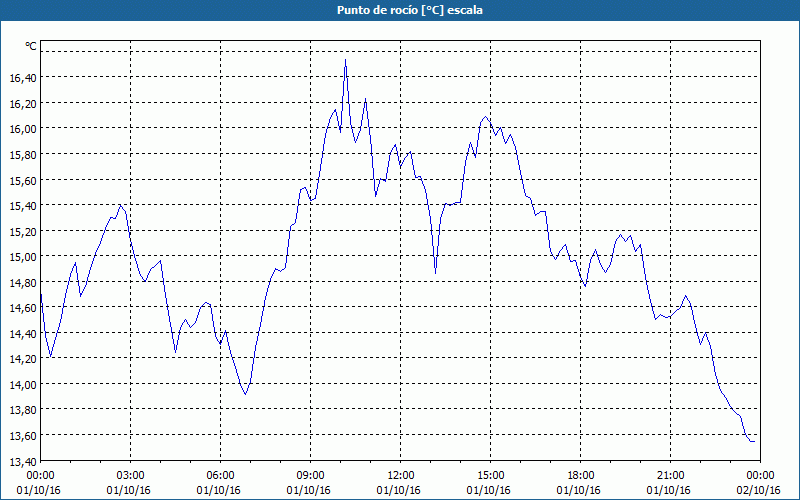800x500 pixels.
Task: Select the 14,40 y-axis value
Action: click(23, 334)
